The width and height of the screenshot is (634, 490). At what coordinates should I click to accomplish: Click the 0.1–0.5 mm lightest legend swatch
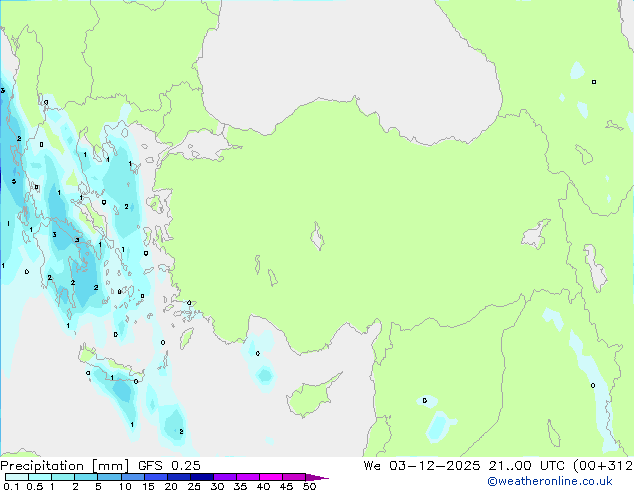pos(17,477)
